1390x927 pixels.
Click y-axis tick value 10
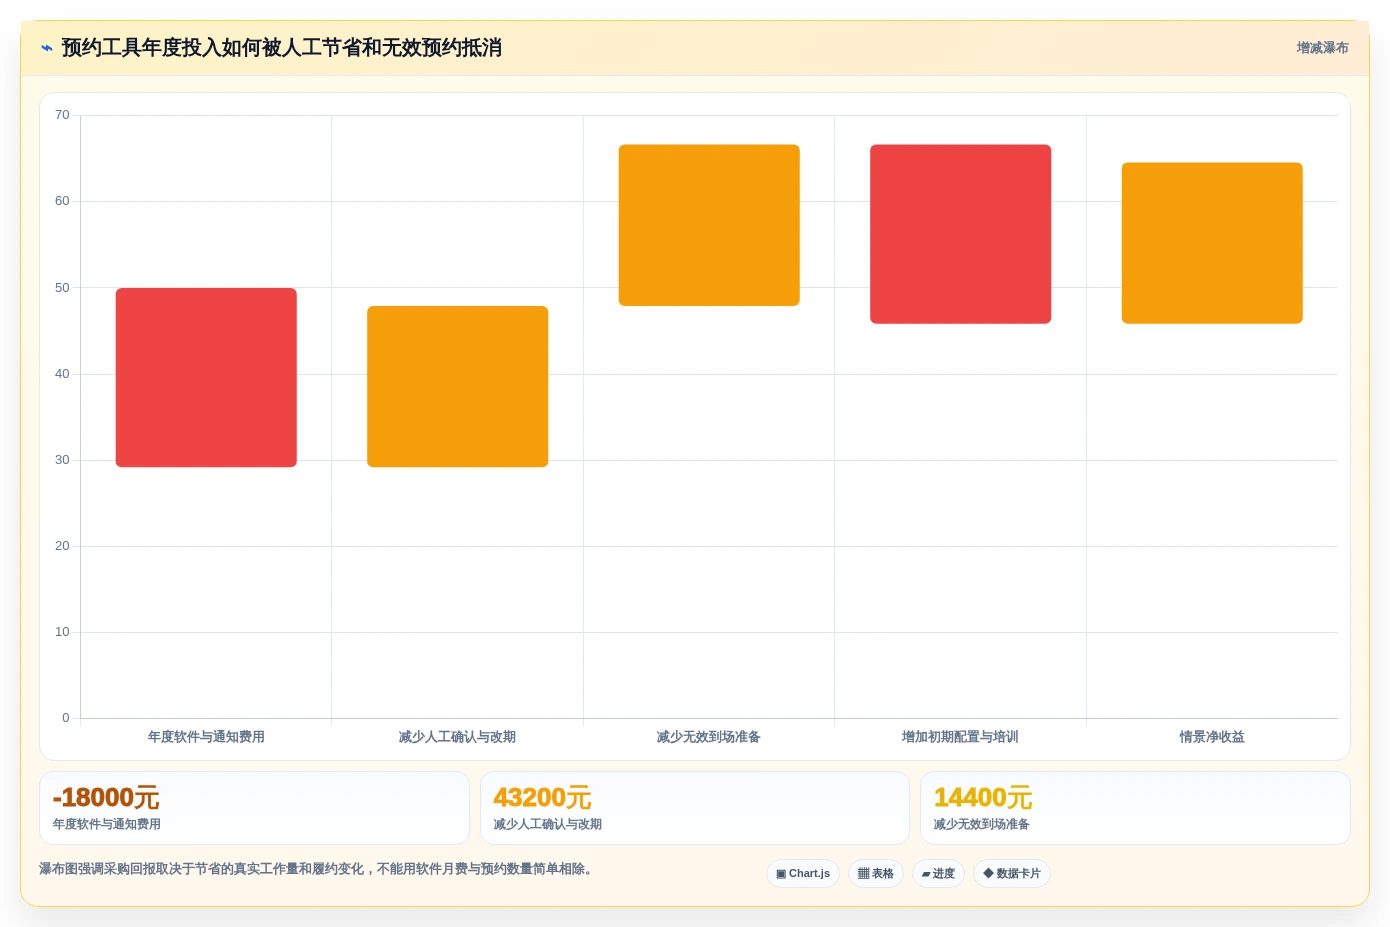[x=62, y=632]
